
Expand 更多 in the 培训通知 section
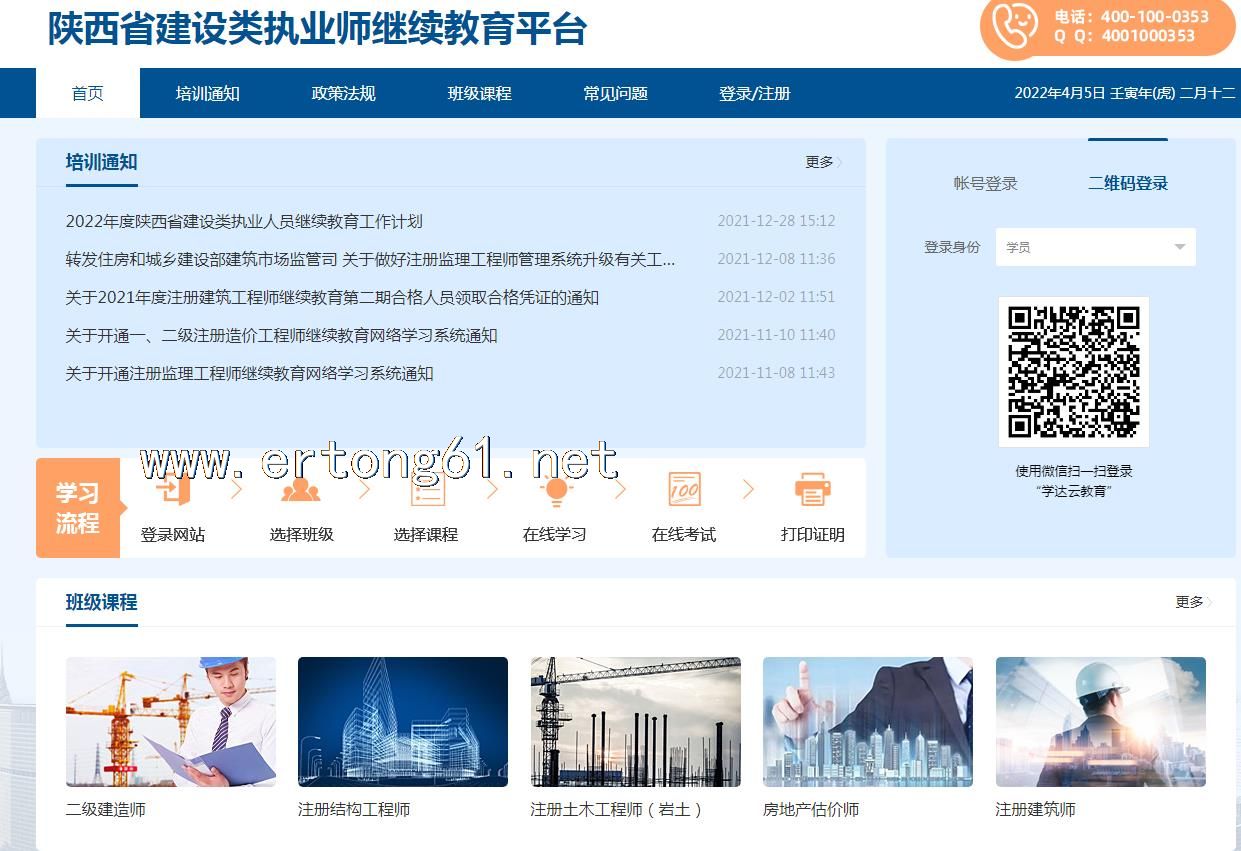[822, 162]
